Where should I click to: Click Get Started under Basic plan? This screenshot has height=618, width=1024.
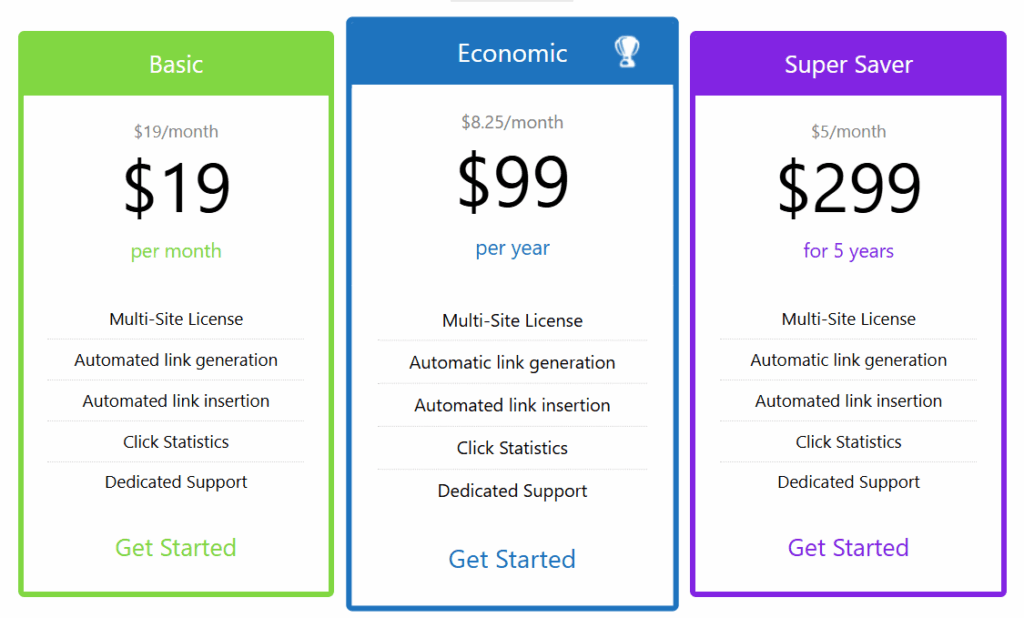(176, 548)
